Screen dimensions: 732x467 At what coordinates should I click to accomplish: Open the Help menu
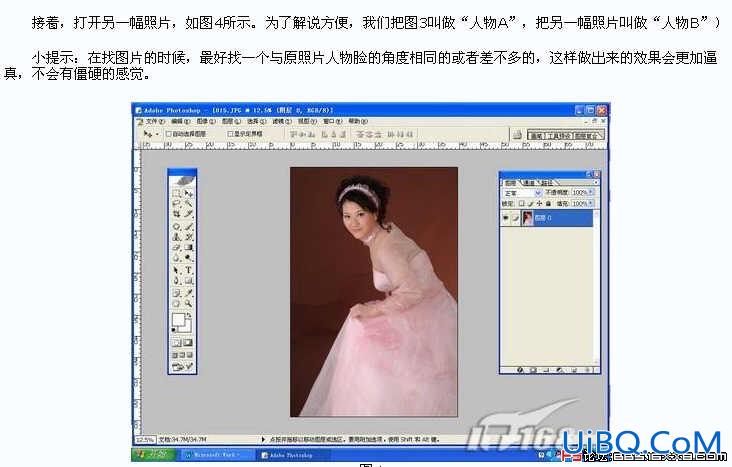coord(358,121)
